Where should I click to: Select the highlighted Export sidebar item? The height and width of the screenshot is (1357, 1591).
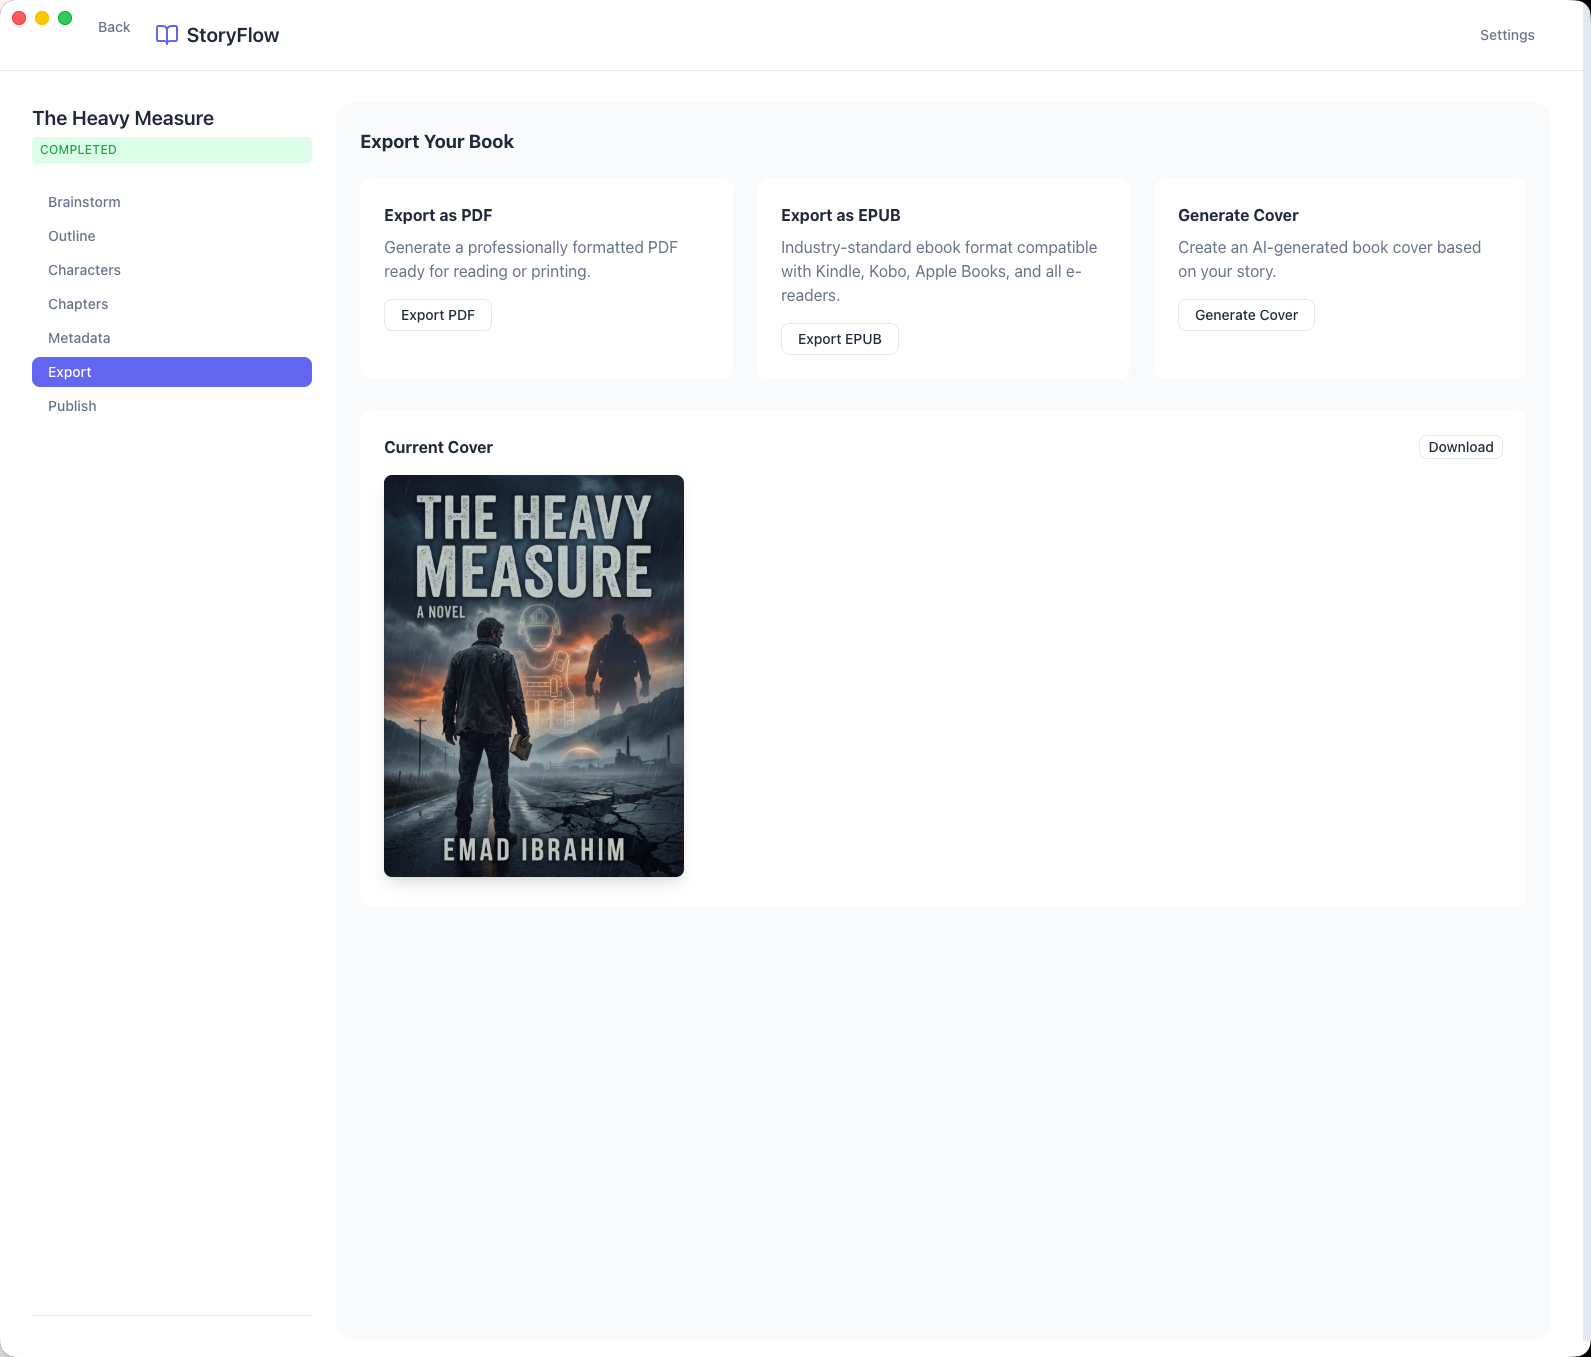point(171,372)
